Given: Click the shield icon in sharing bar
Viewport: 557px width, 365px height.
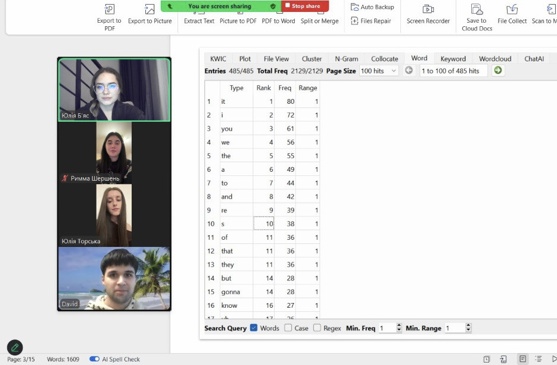Looking at the screenshot, I should pos(273,6).
